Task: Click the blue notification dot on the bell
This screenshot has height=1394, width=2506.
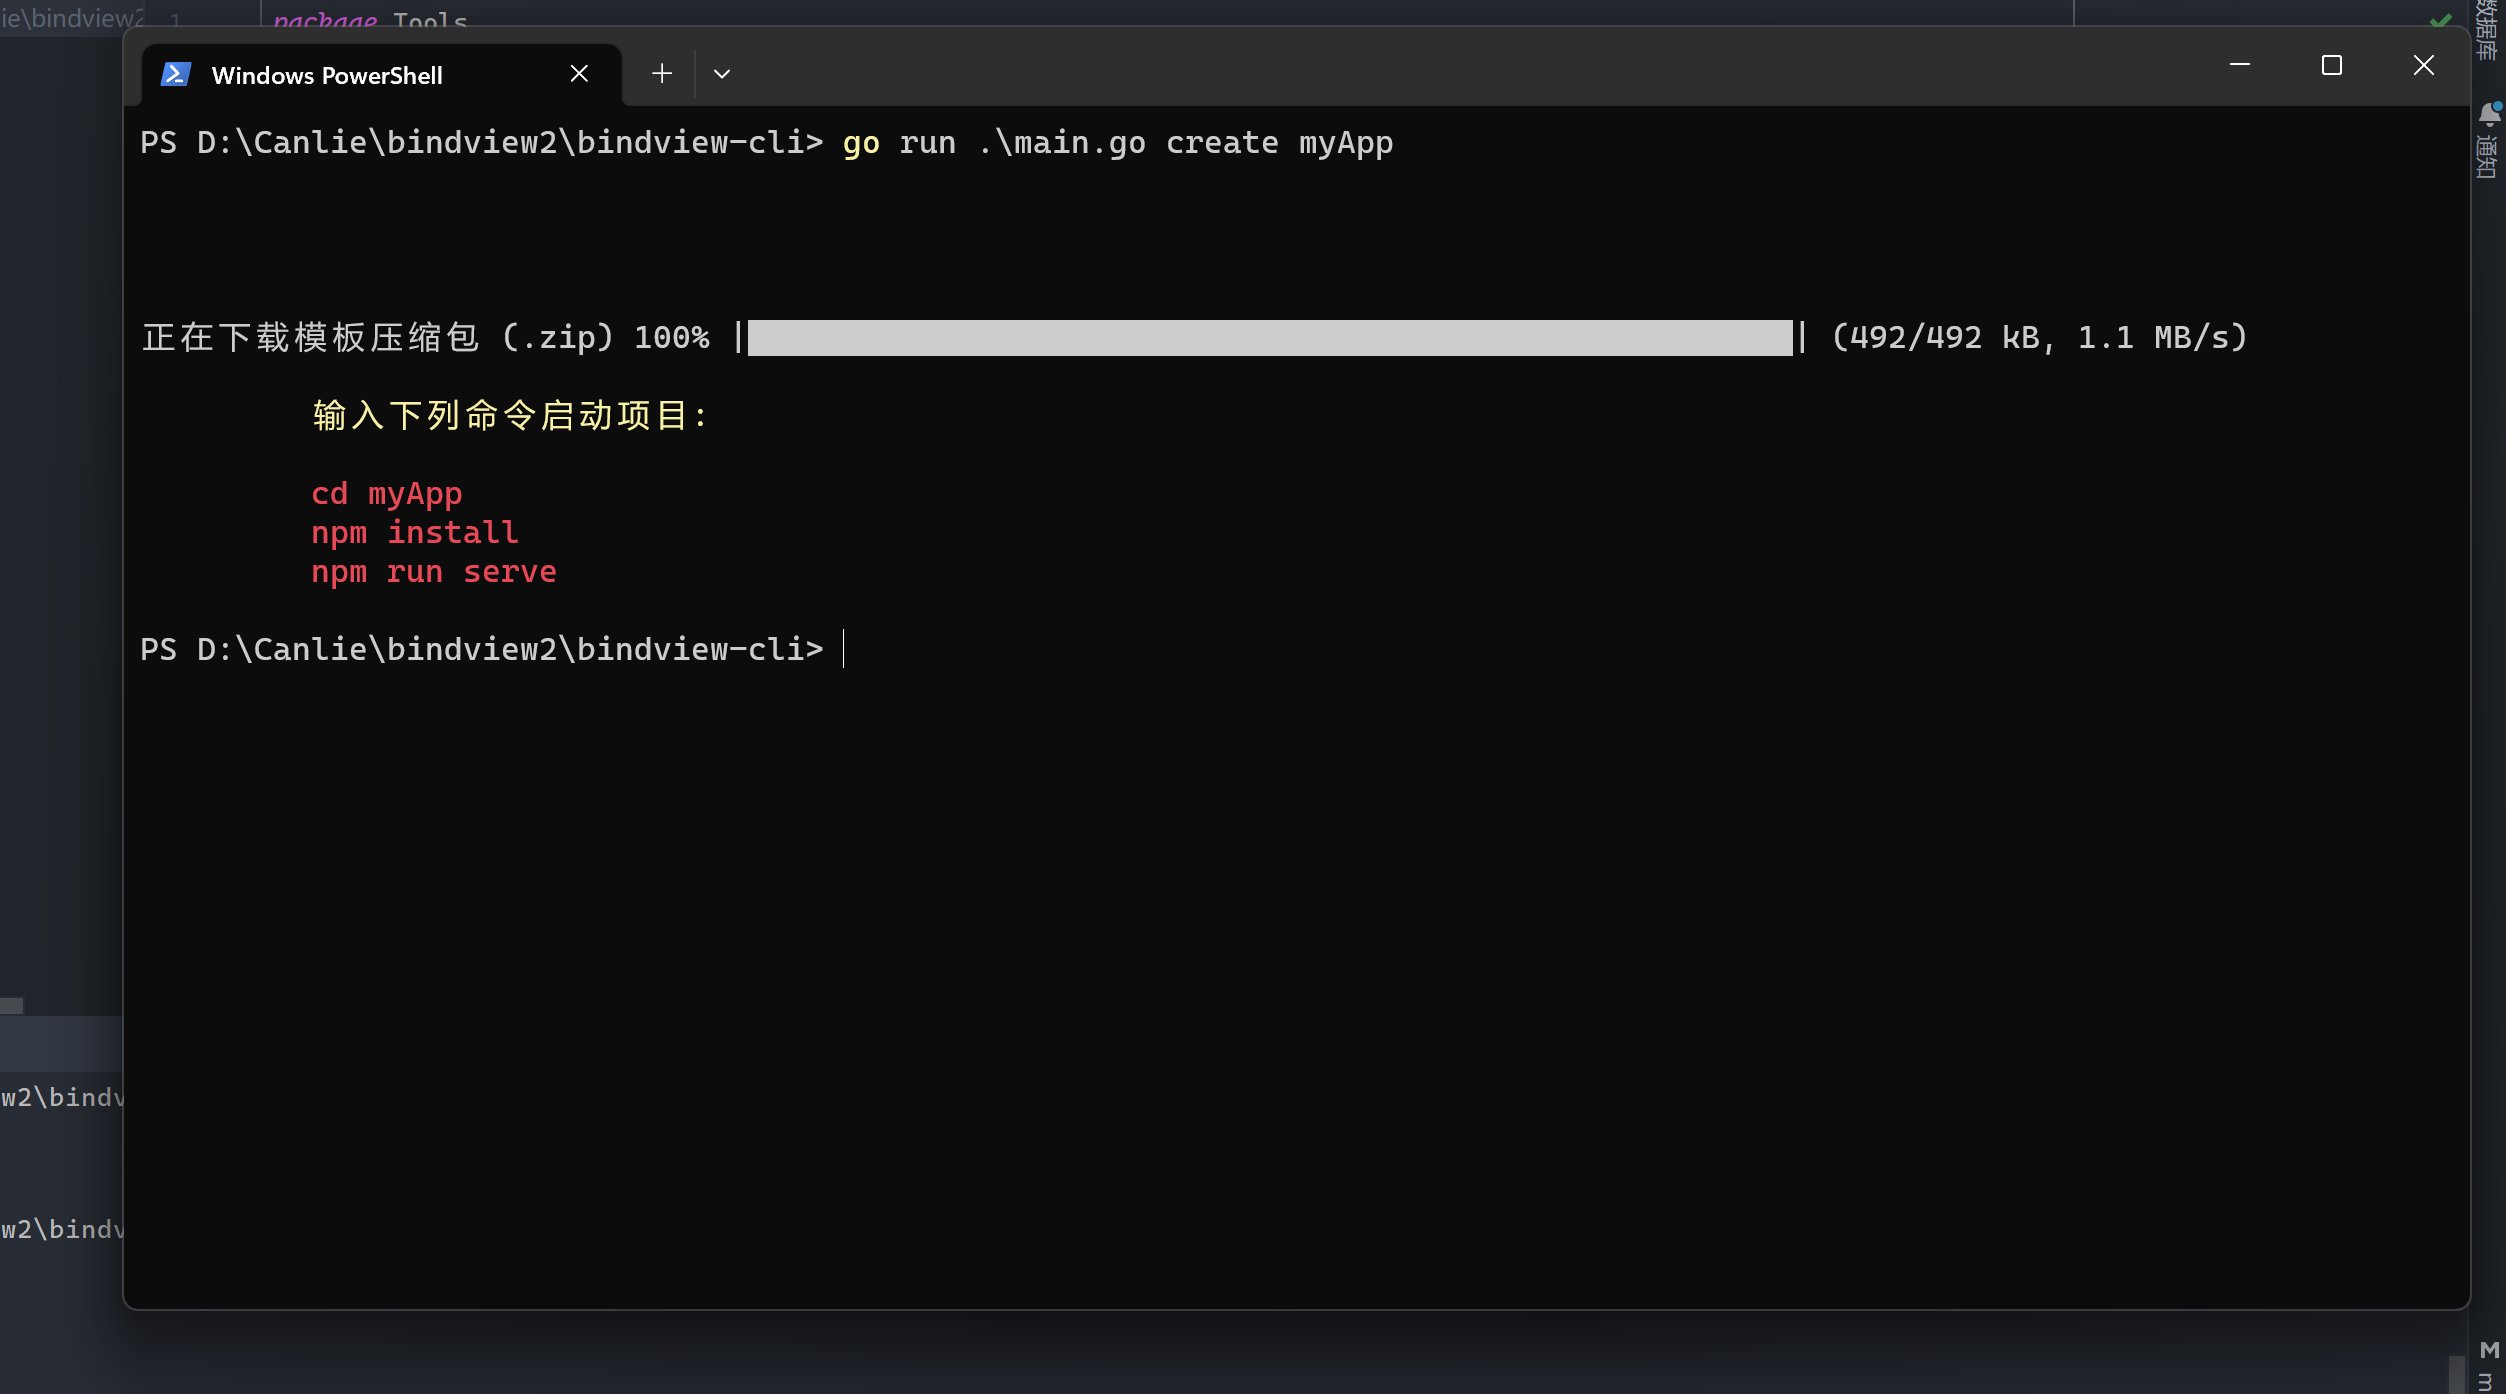Action: [x=2499, y=105]
